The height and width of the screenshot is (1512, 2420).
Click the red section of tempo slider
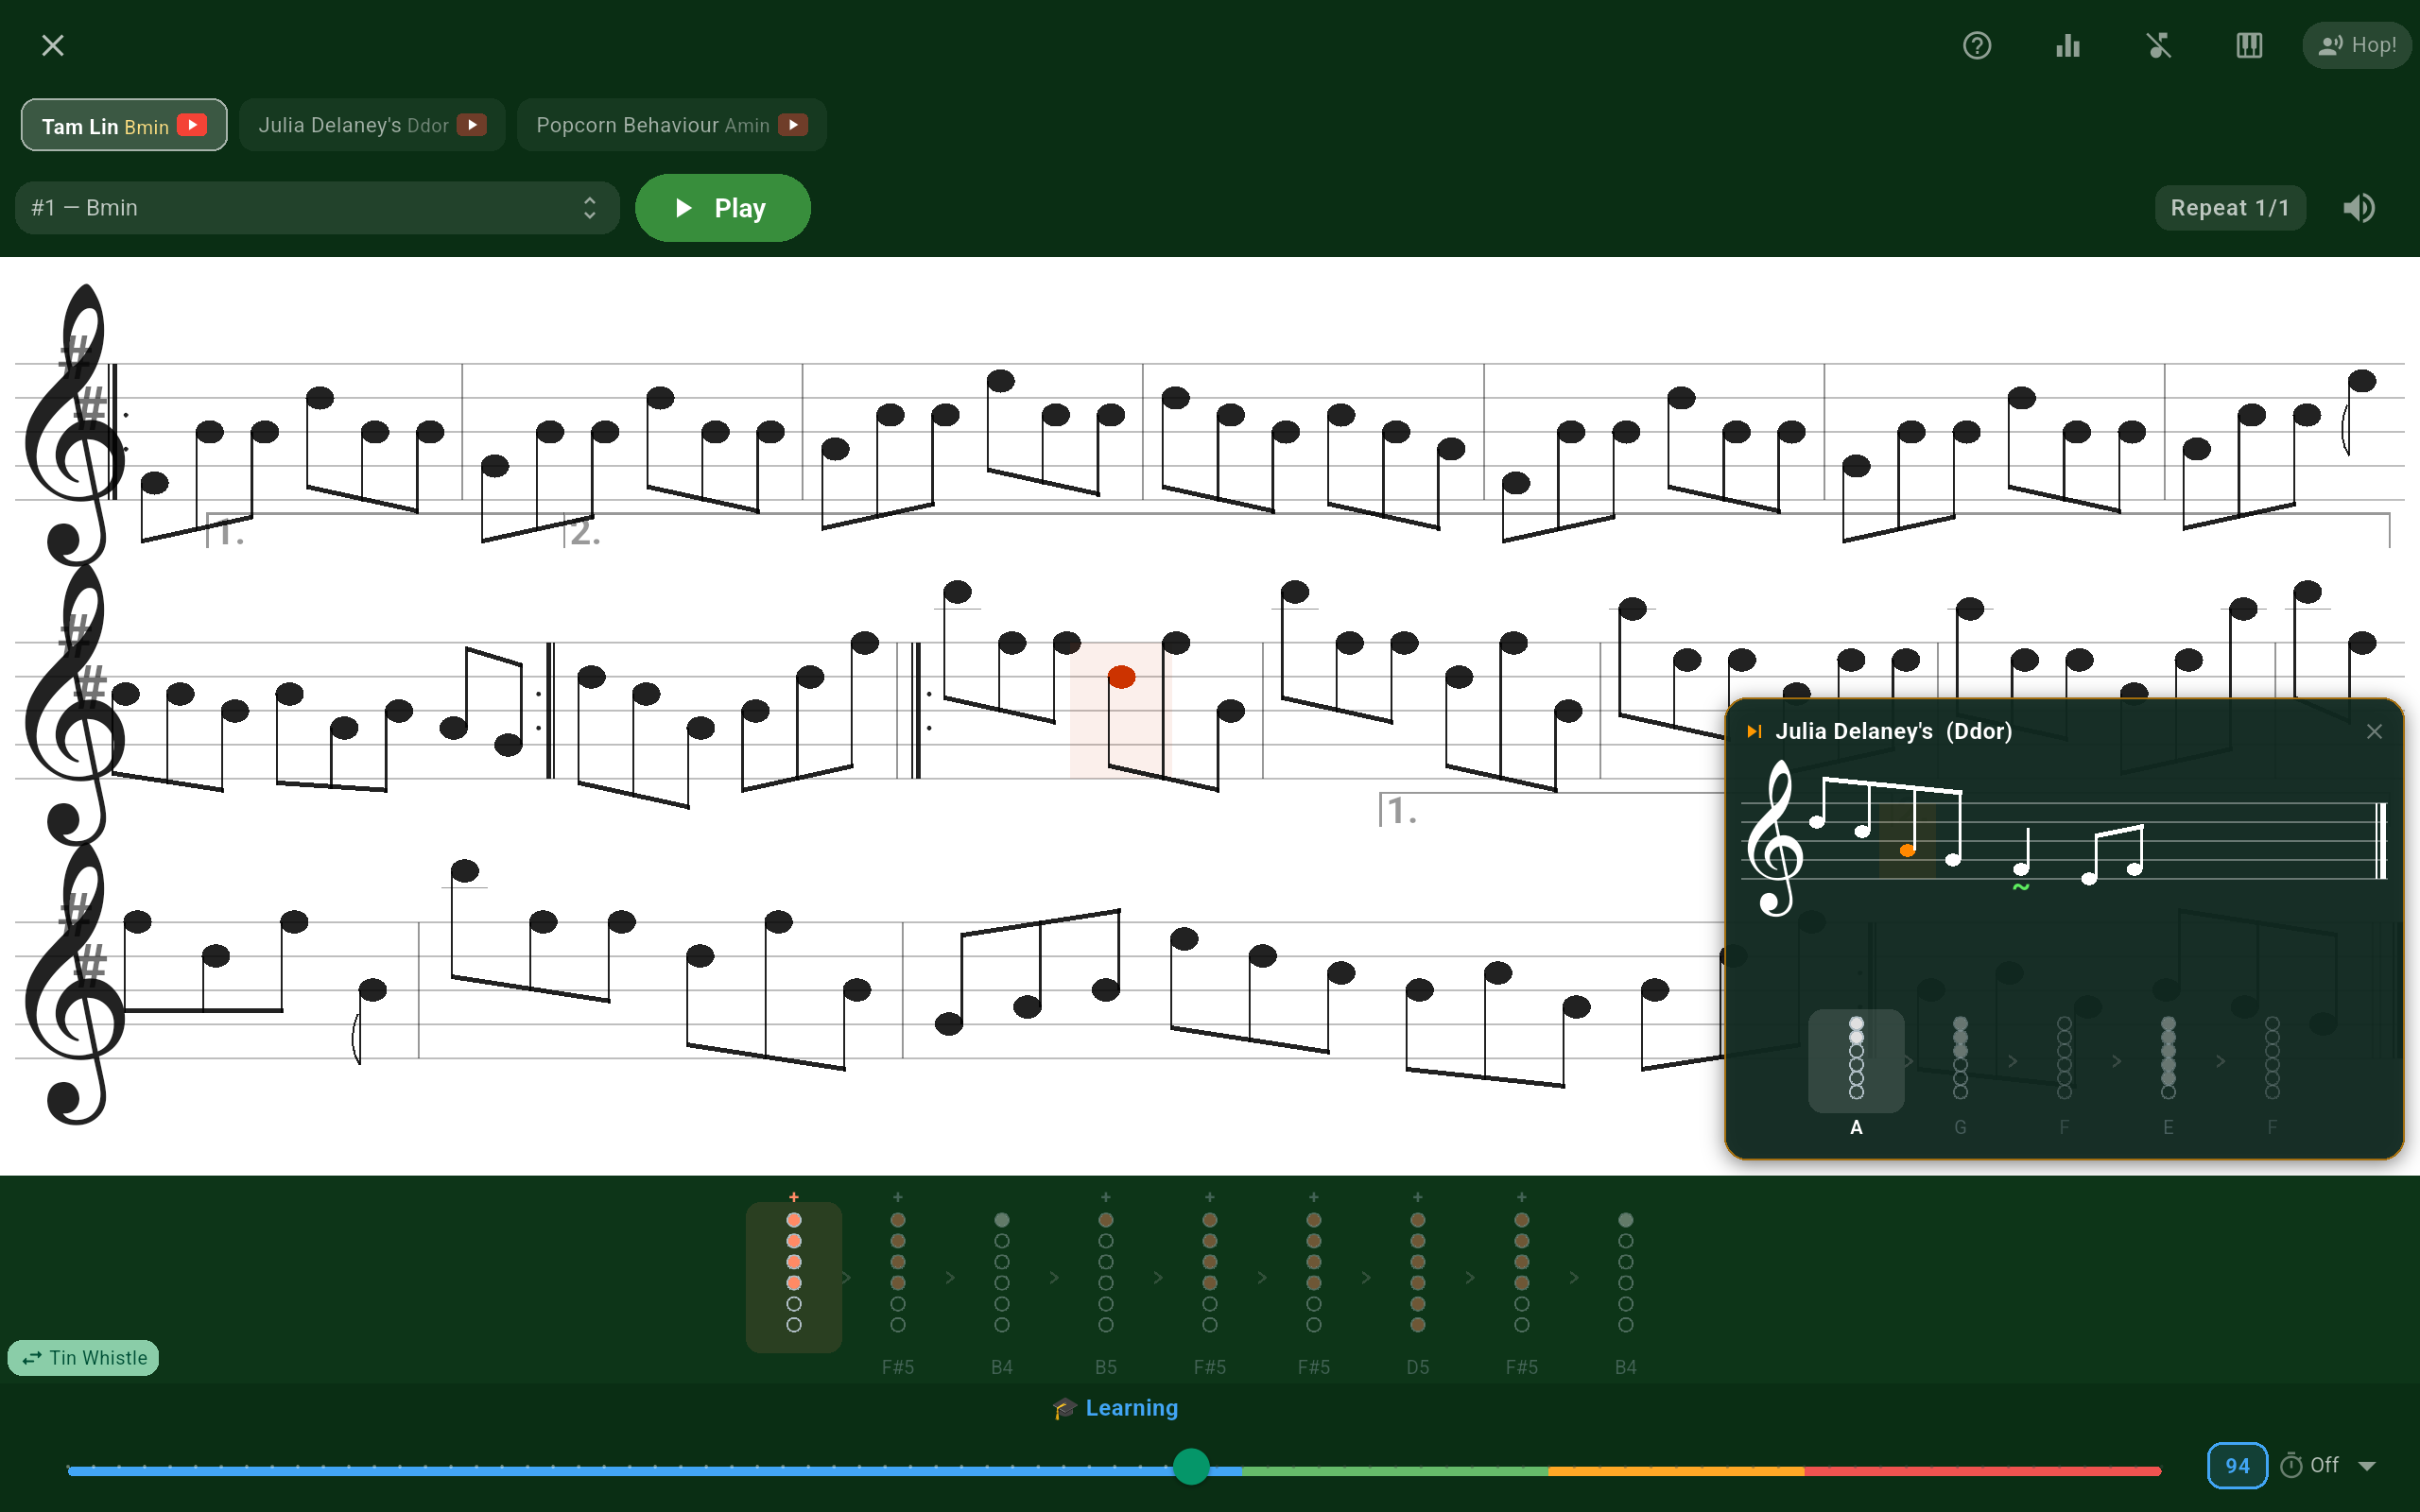[1982, 1471]
